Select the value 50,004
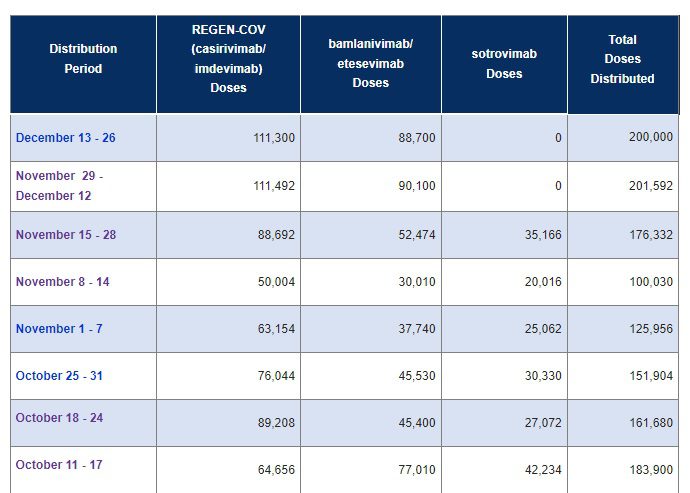 coord(276,282)
